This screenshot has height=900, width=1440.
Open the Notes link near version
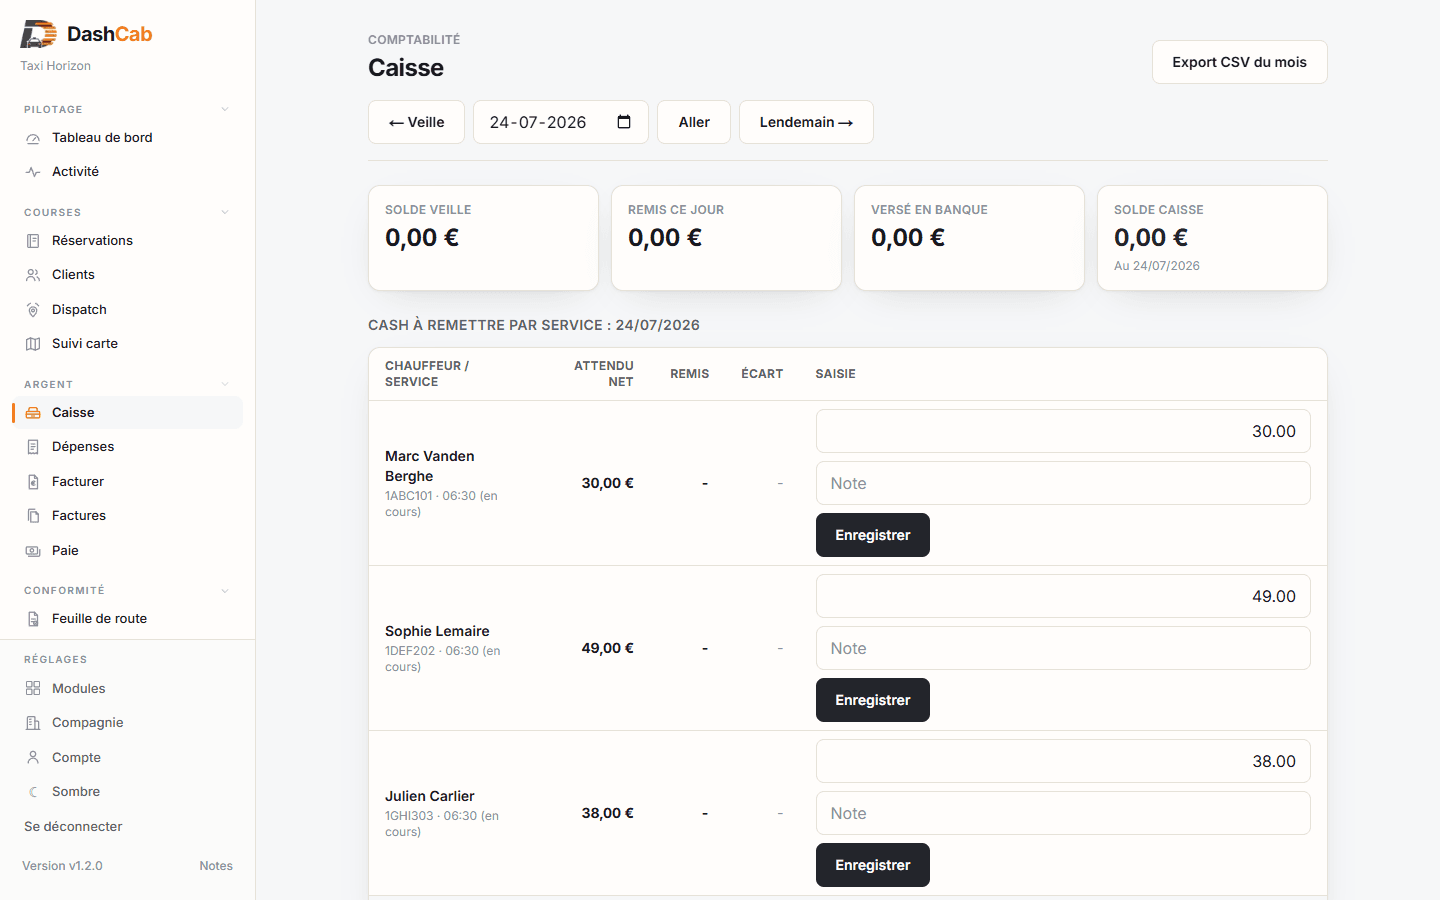216,866
